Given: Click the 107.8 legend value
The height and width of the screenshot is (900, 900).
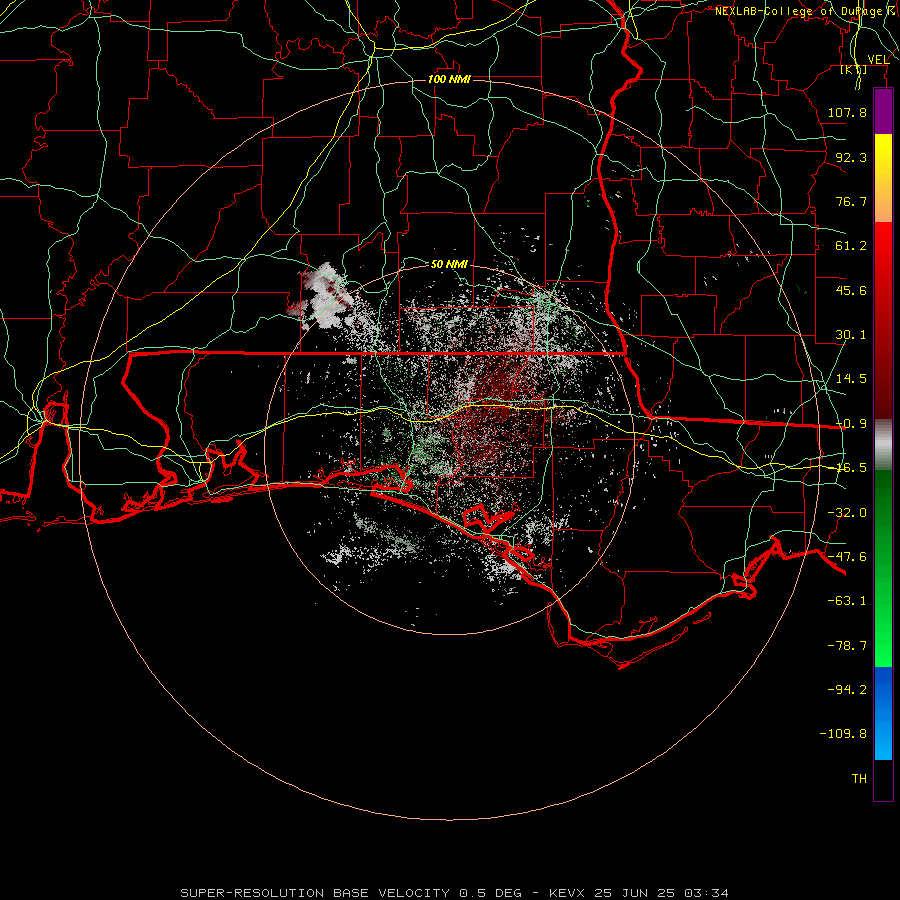Looking at the screenshot, I should pos(847,112).
